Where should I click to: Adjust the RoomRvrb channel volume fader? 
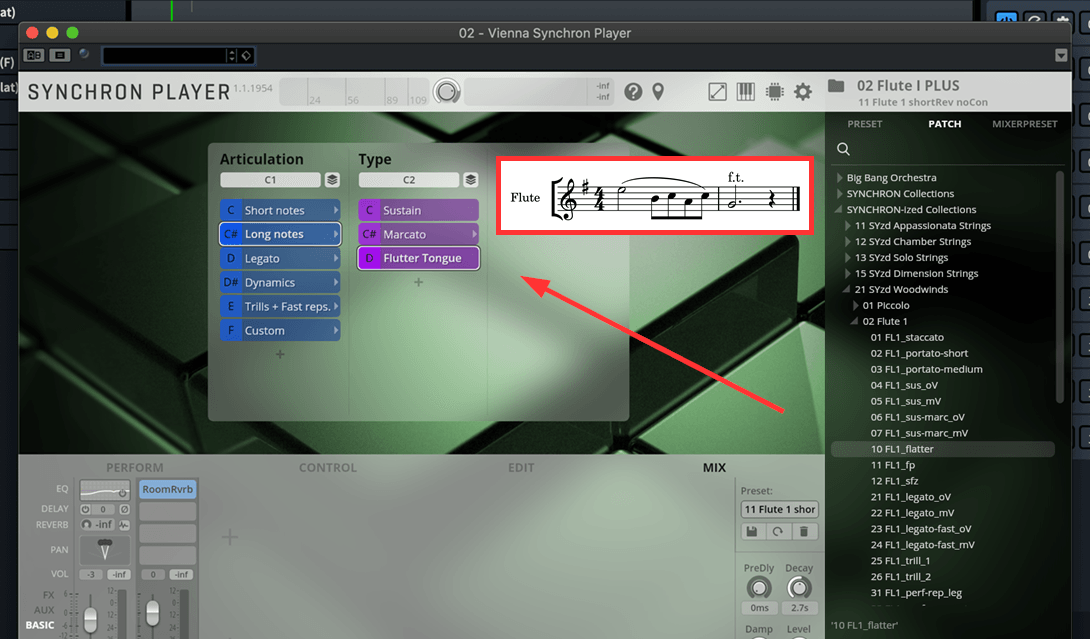pos(152,612)
